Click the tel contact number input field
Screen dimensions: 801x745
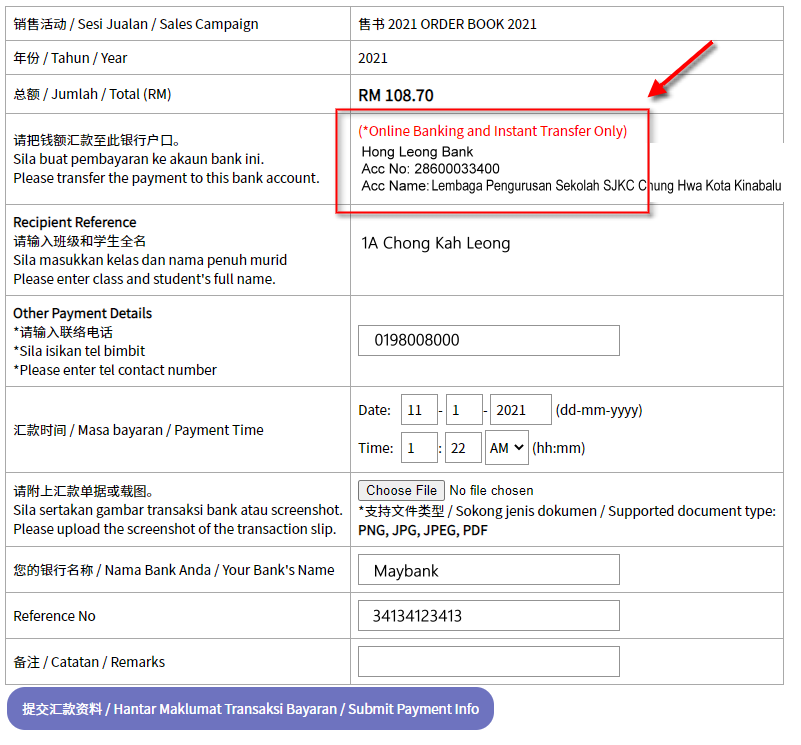click(488, 340)
